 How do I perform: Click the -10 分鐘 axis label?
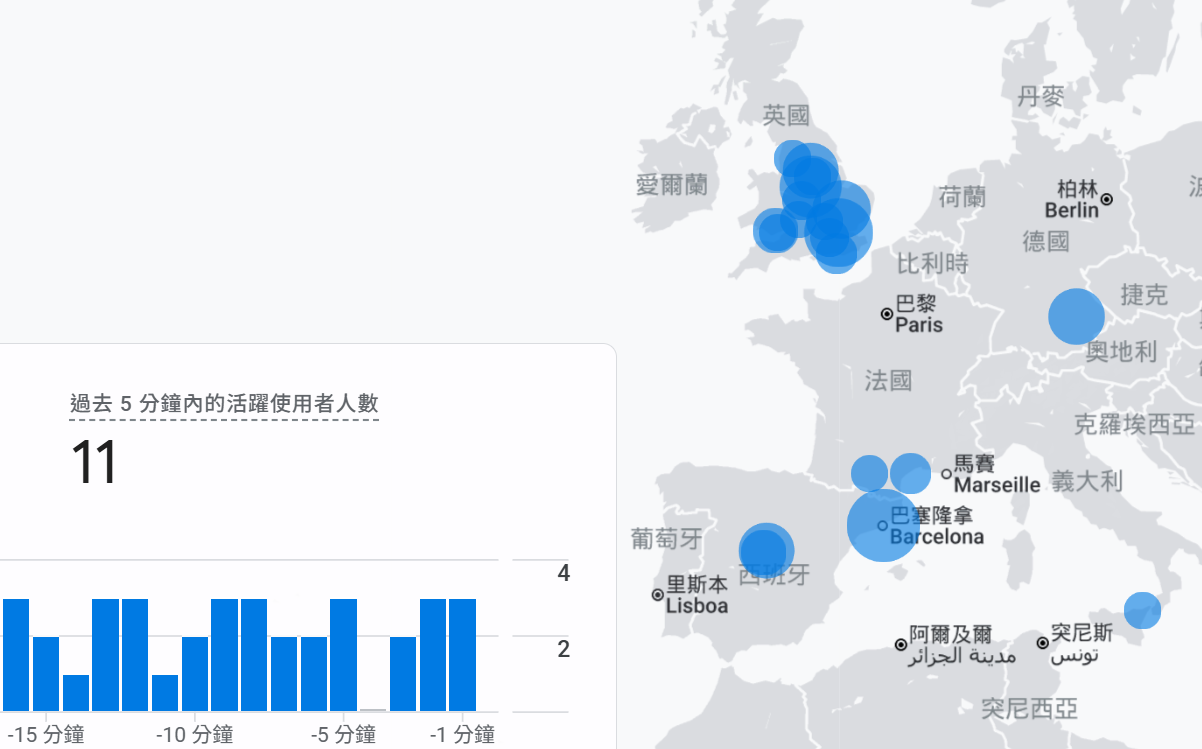195,736
